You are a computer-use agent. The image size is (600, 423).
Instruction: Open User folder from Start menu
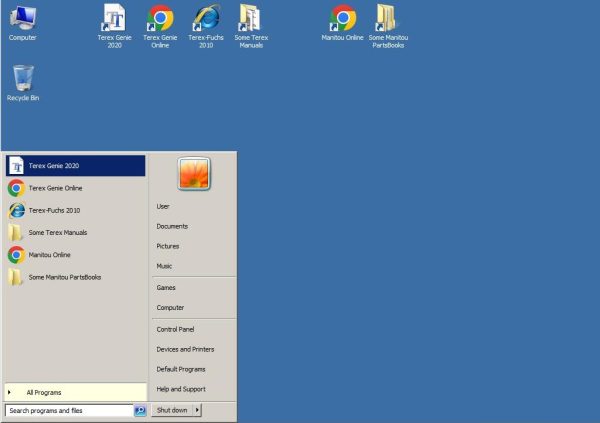[163, 206]
